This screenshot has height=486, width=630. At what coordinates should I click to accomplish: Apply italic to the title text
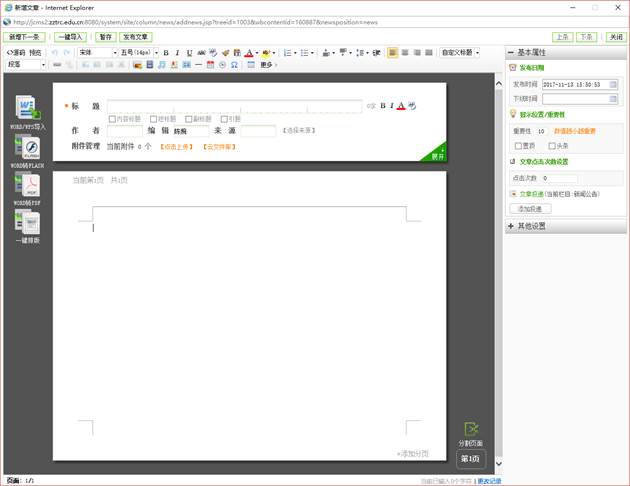point(391,105)
